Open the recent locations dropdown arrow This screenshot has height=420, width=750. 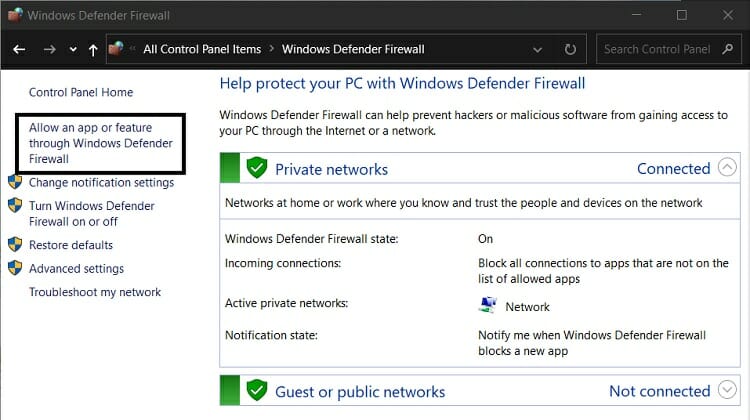(x=73, y=49)
